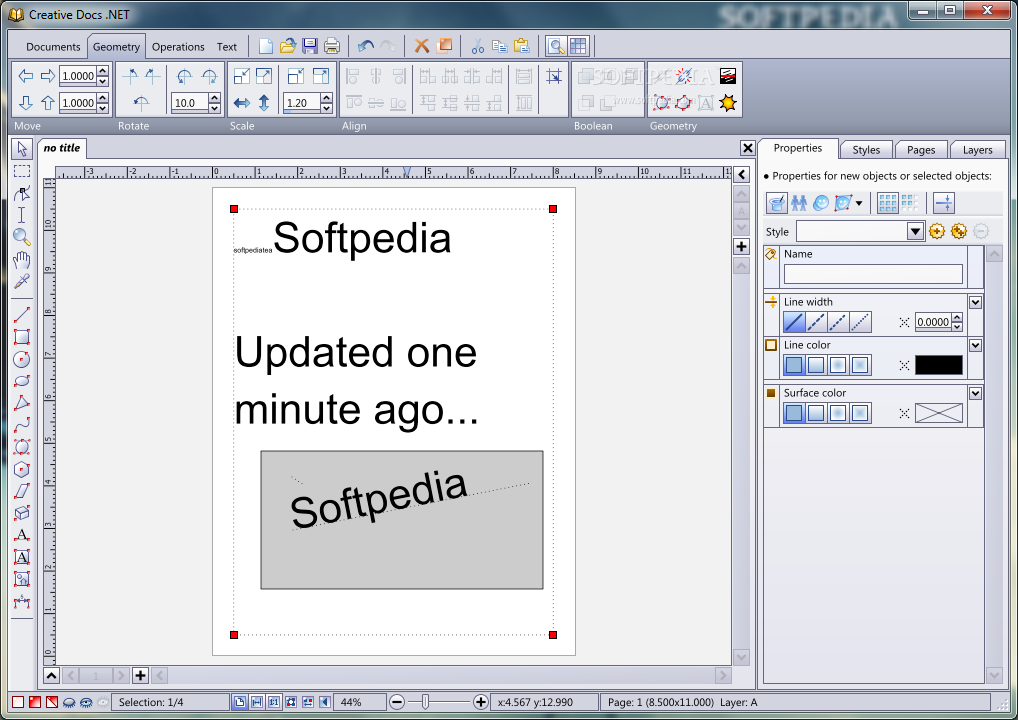The height and width of the screenshot is (720, 1018).
Task: Choose the dimension measurement tool
Action: coord(22,601)
